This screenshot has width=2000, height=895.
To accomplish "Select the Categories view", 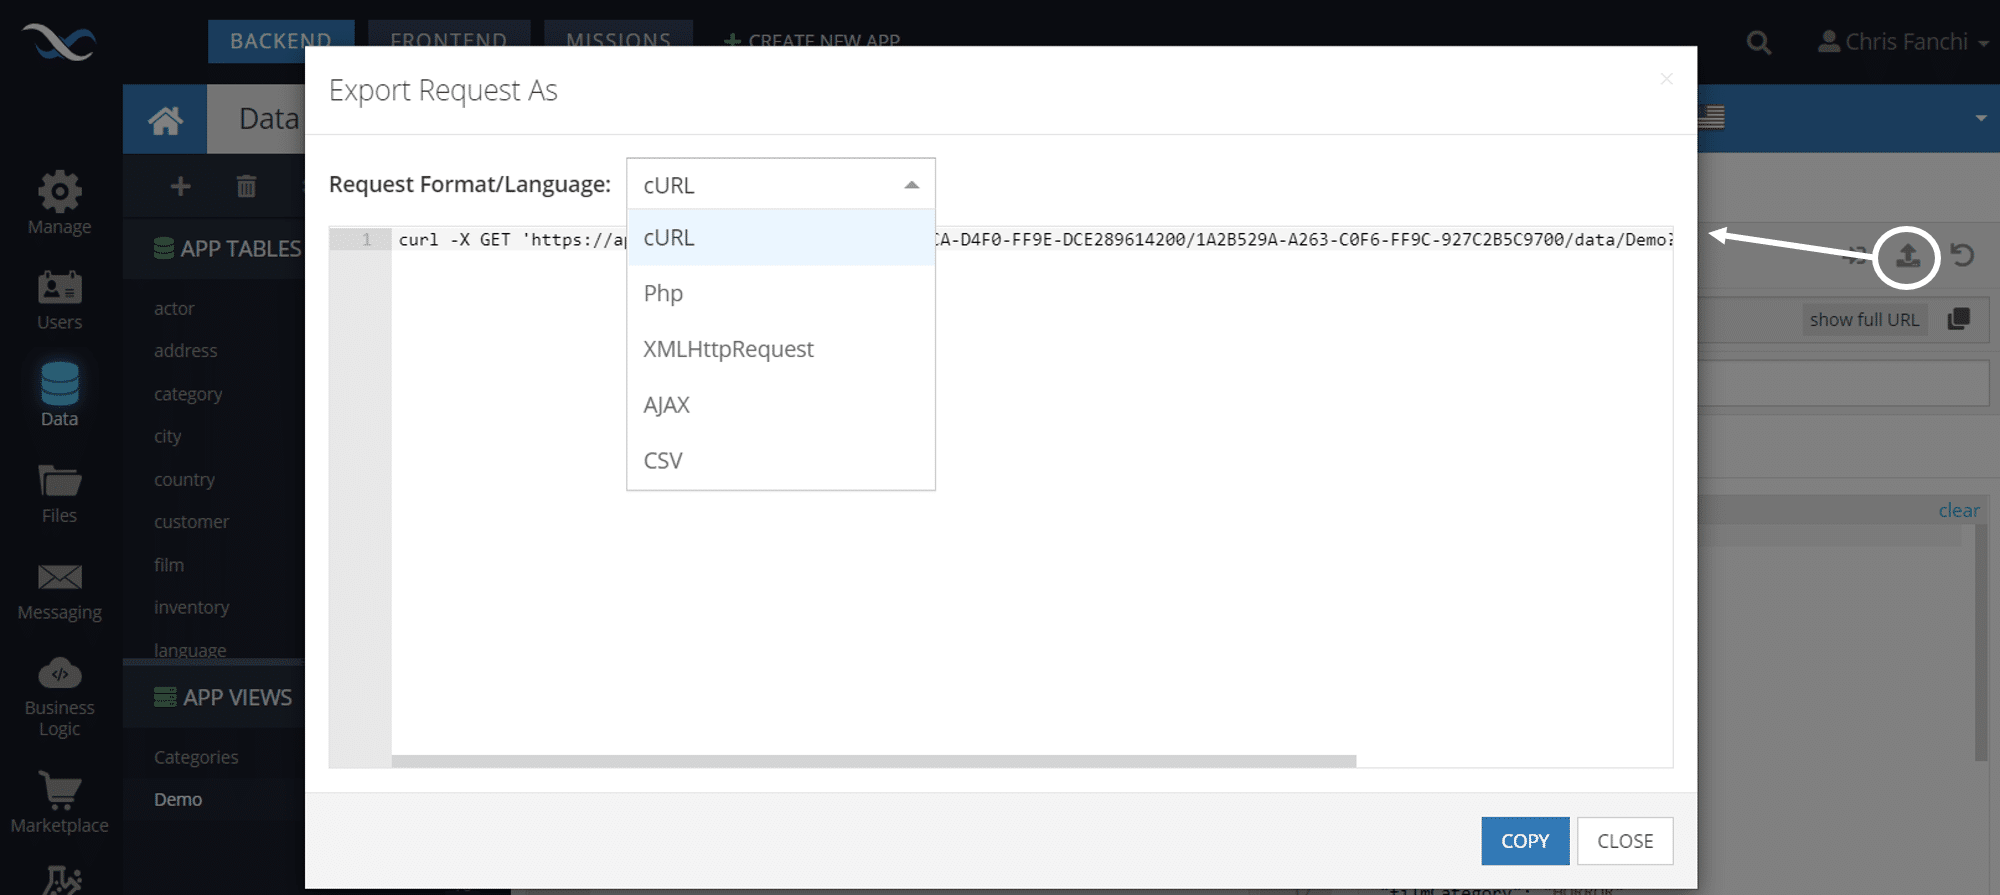I will pyautogui.click(x=196, y=757).
